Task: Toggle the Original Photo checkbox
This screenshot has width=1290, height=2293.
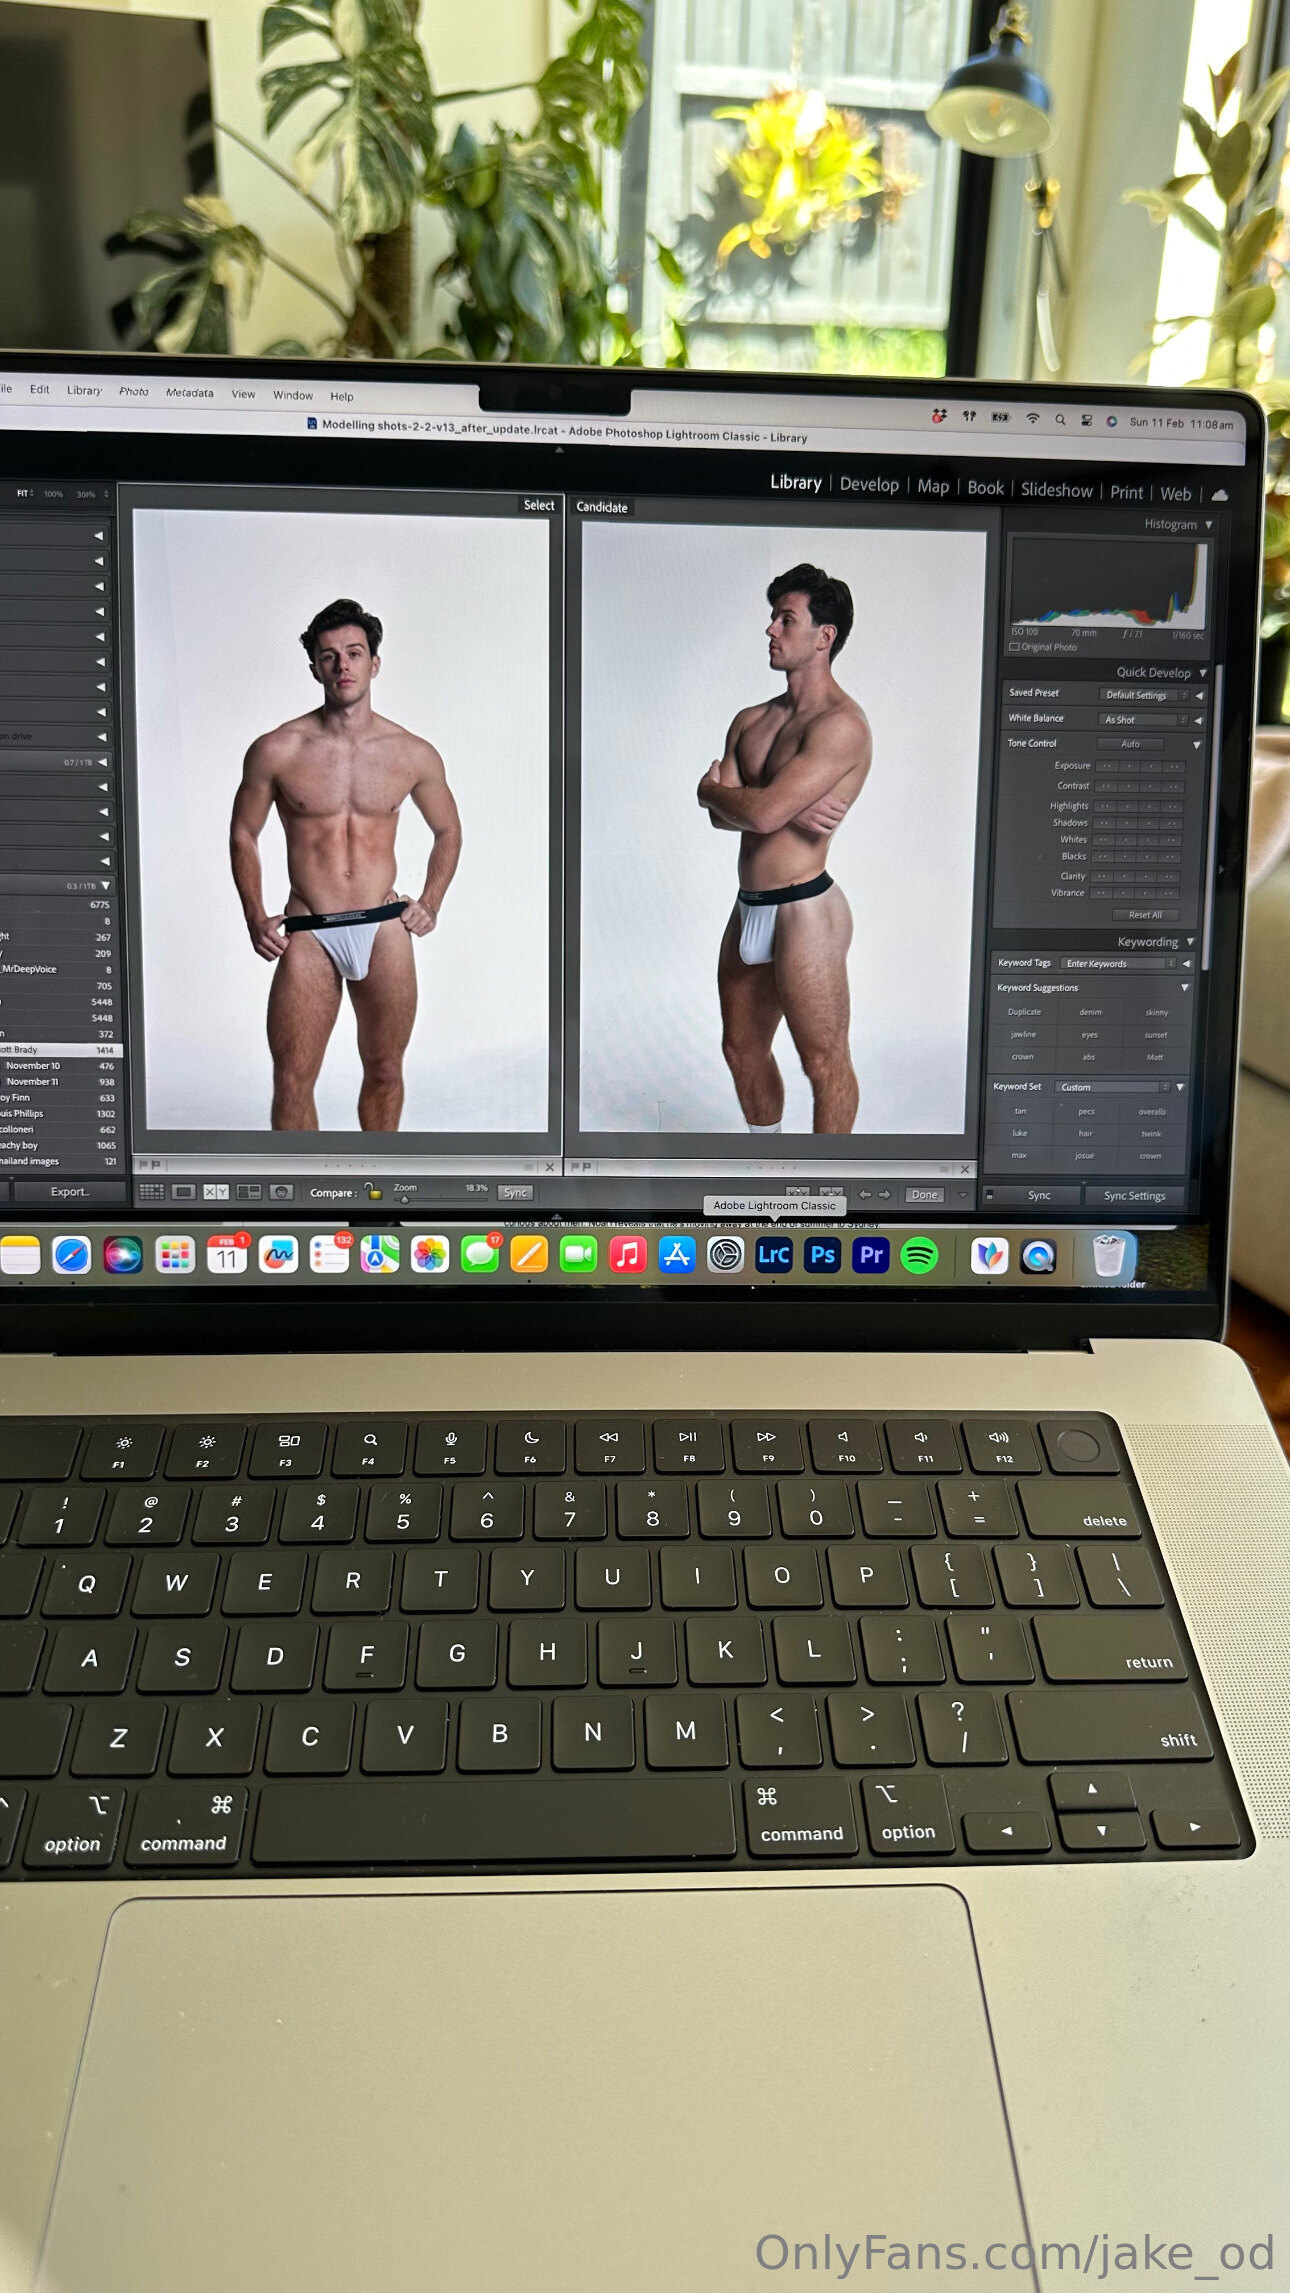Action: 1014,647
